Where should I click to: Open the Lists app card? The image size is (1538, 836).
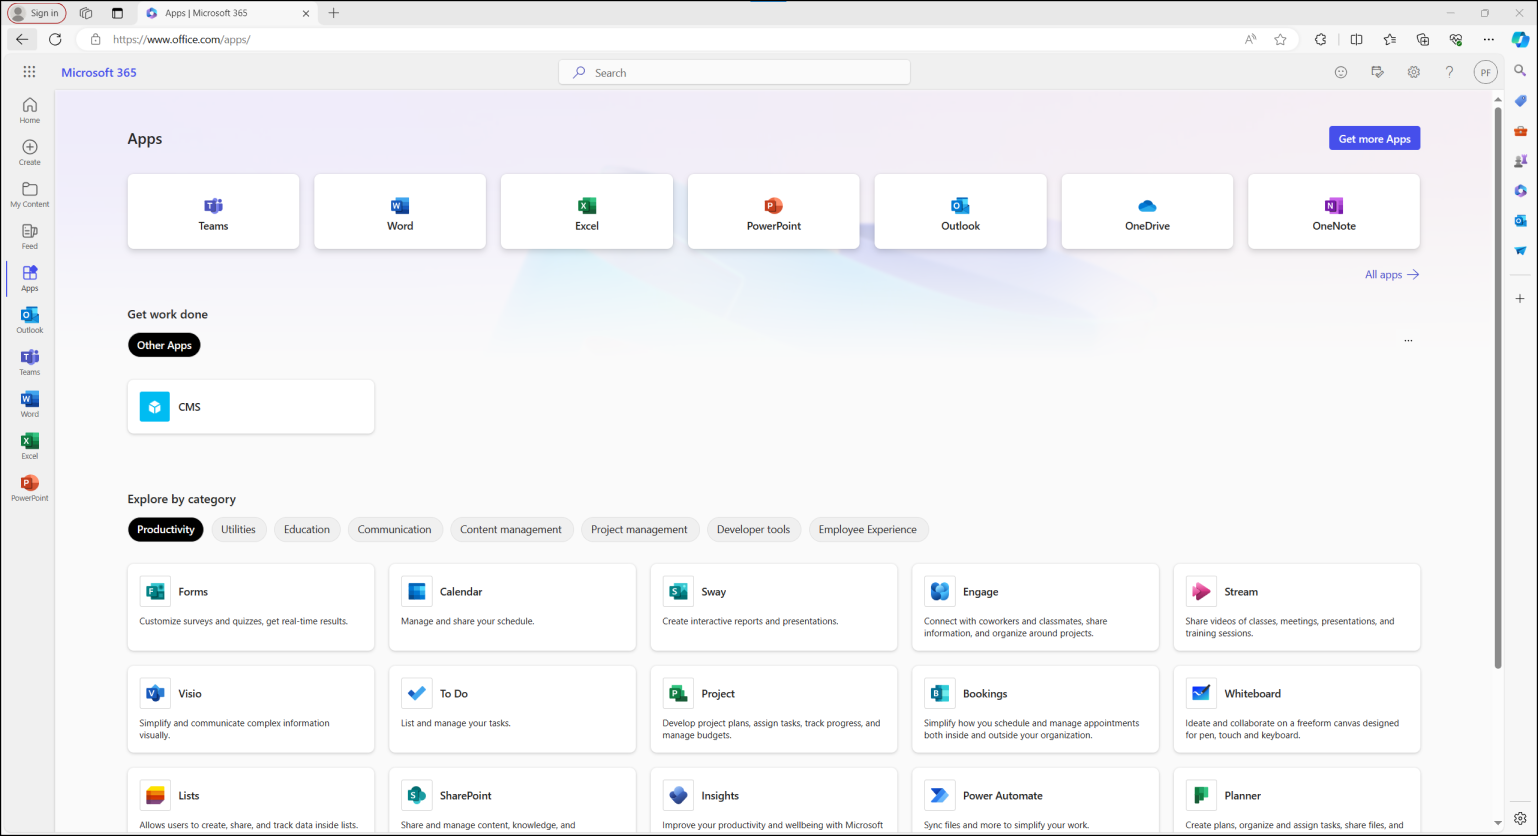point(251,801)
